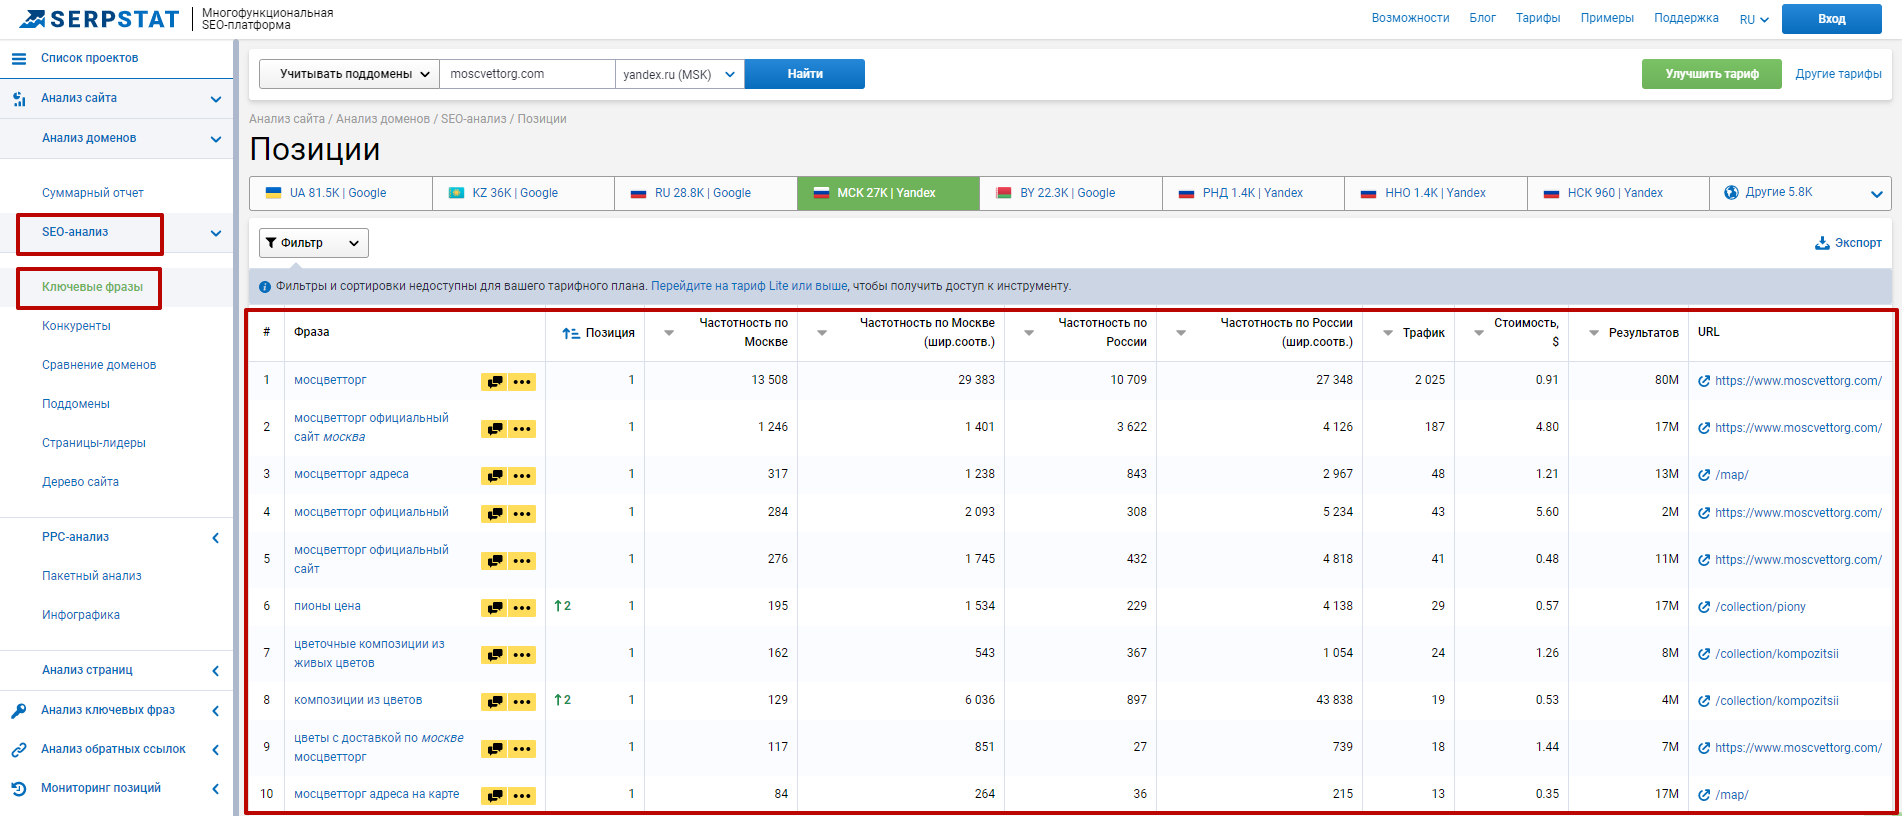Open /collection/kompozitsii URL in row 7

coord(1777,654)
